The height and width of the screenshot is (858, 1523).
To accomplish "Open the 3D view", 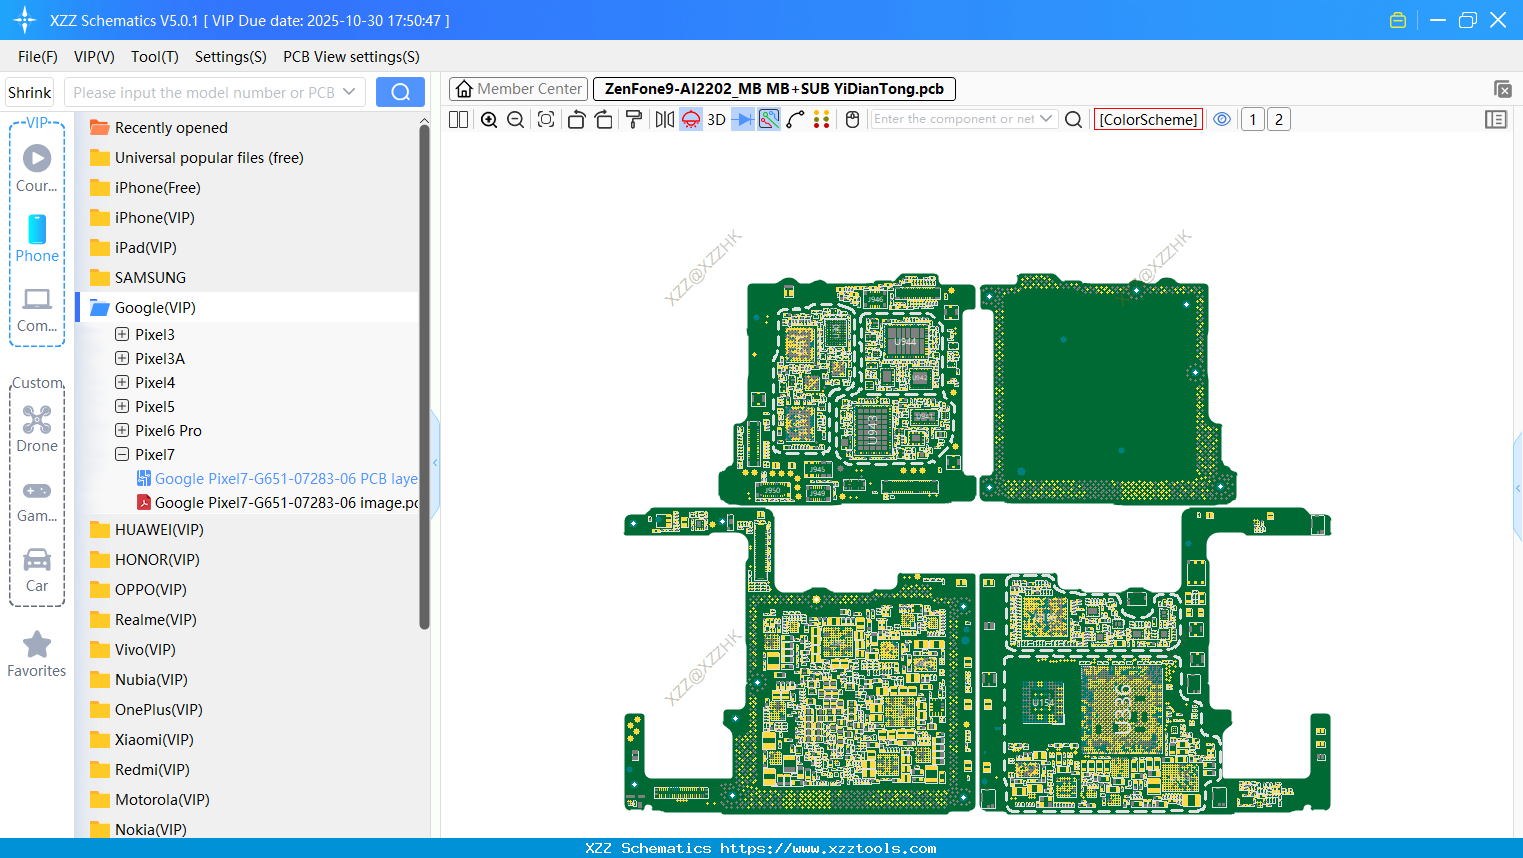I will tap(716, 119).
